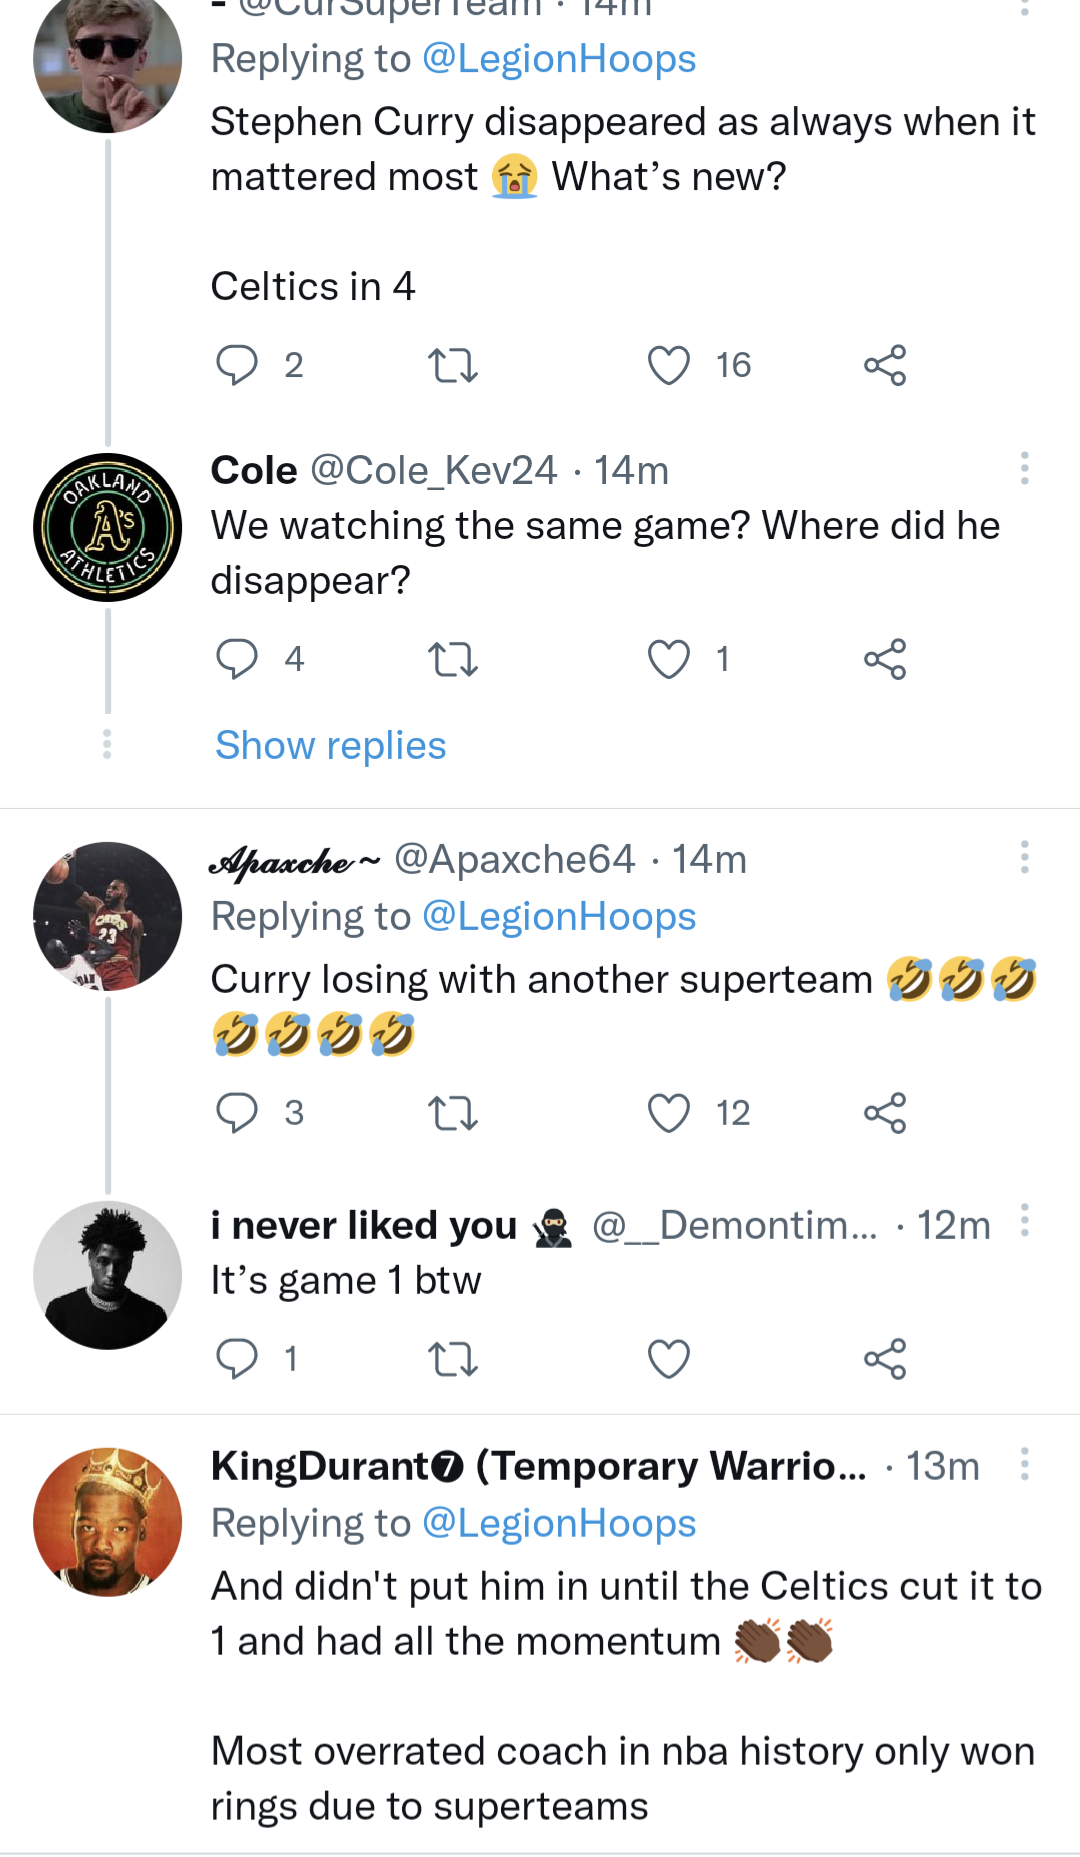Open more options for Cole's tweet

[x=1024, y=468]
